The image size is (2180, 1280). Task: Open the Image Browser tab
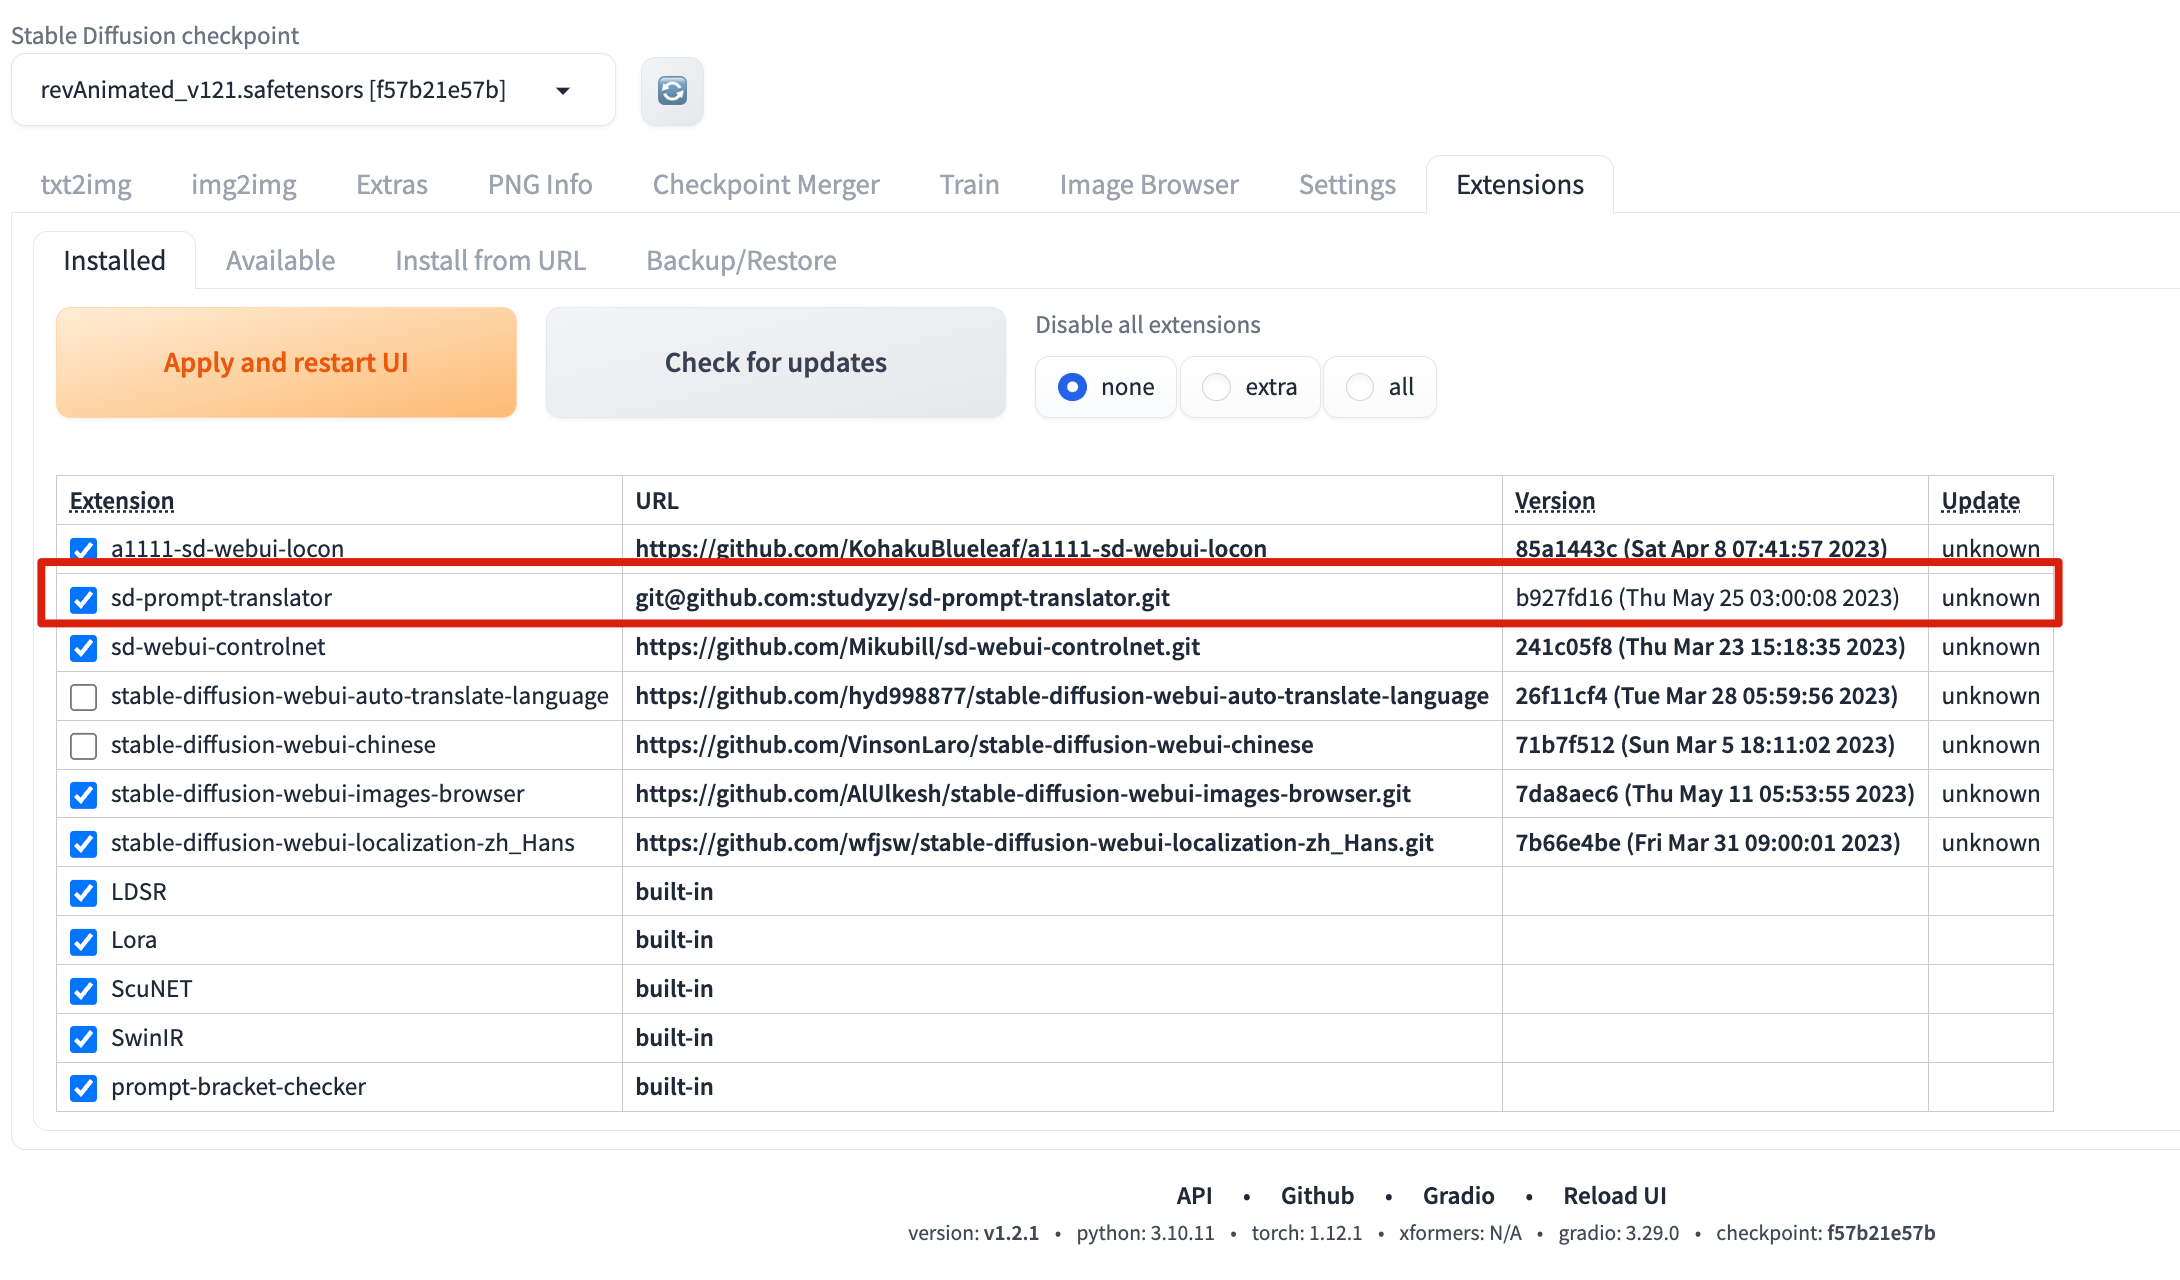click(1149, 185)
